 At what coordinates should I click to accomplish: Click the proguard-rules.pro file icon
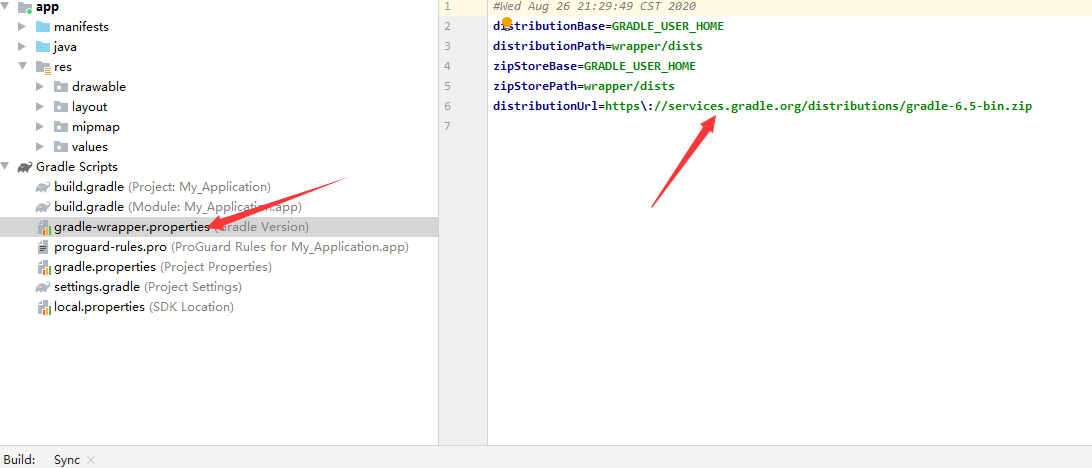(x=43, y=247)
